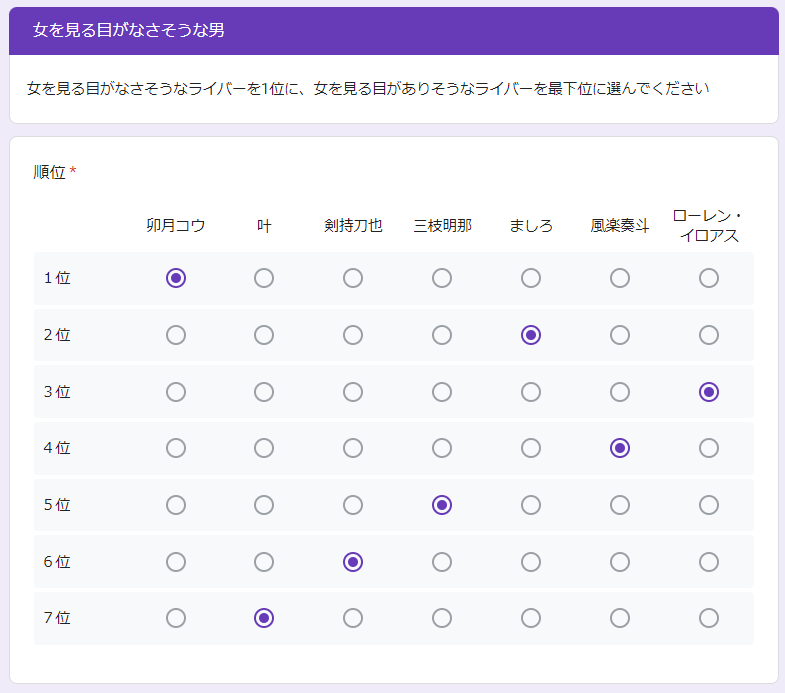Pick 風楽奏斗 as 3位
Image resolution: width=785 pixels, height=693 pixels.
point(620,392)
